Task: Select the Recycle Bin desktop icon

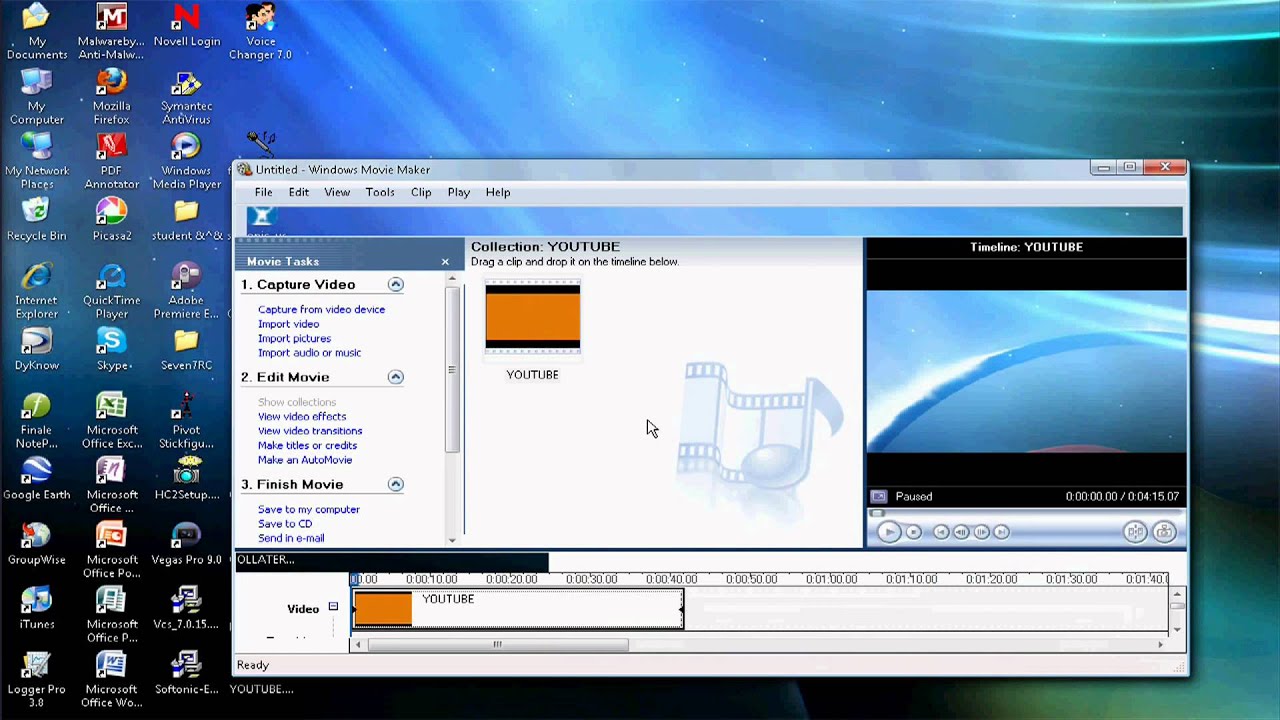Action: [36, 221]
